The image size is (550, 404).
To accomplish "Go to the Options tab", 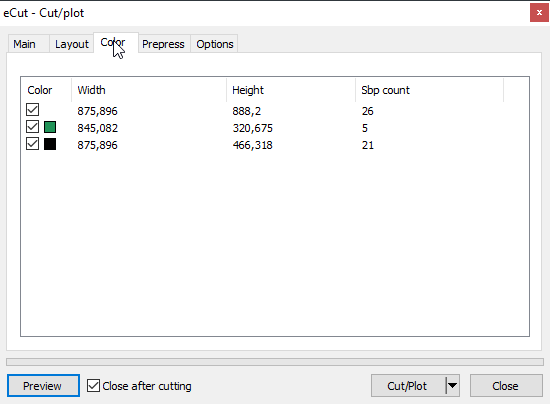I will click(214, 44).
